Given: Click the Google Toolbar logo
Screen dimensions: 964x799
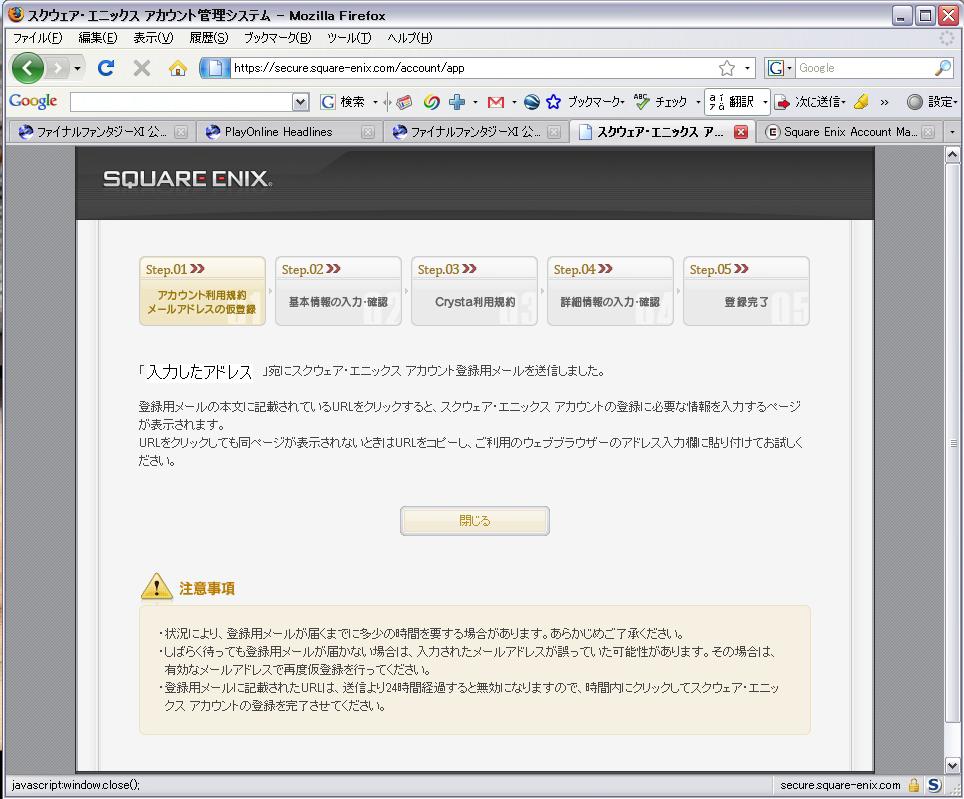Looking at the screenshot, I should click(33, 101).
